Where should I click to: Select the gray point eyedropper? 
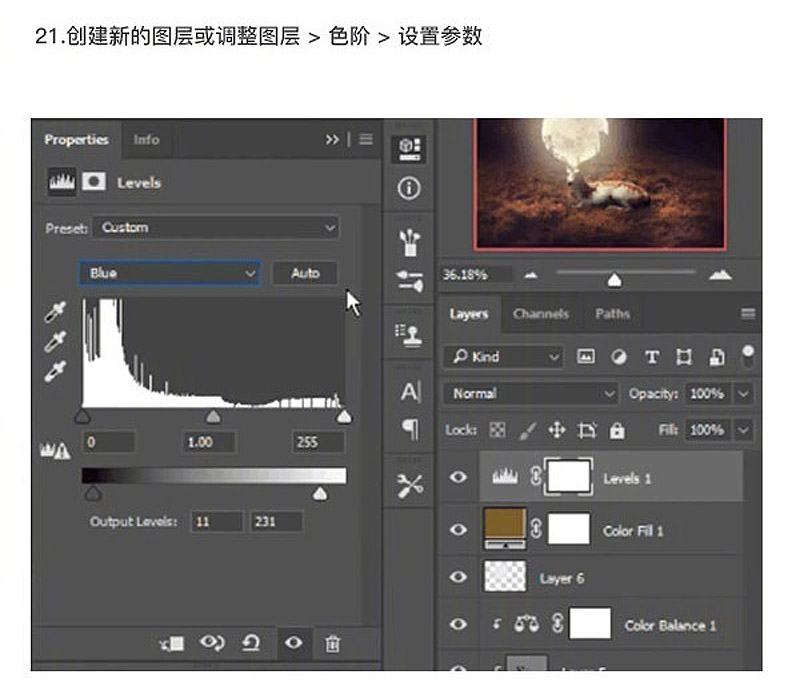[x=55, y=342]
